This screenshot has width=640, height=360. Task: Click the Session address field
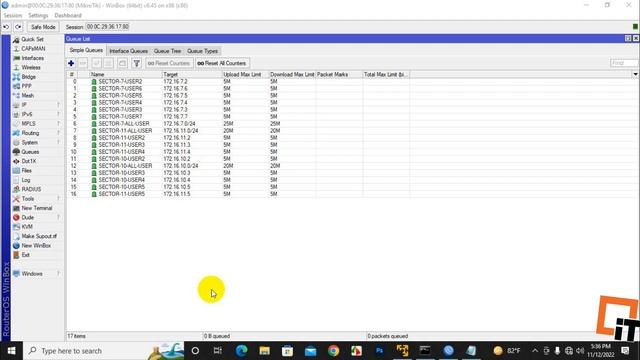[108, 27]
